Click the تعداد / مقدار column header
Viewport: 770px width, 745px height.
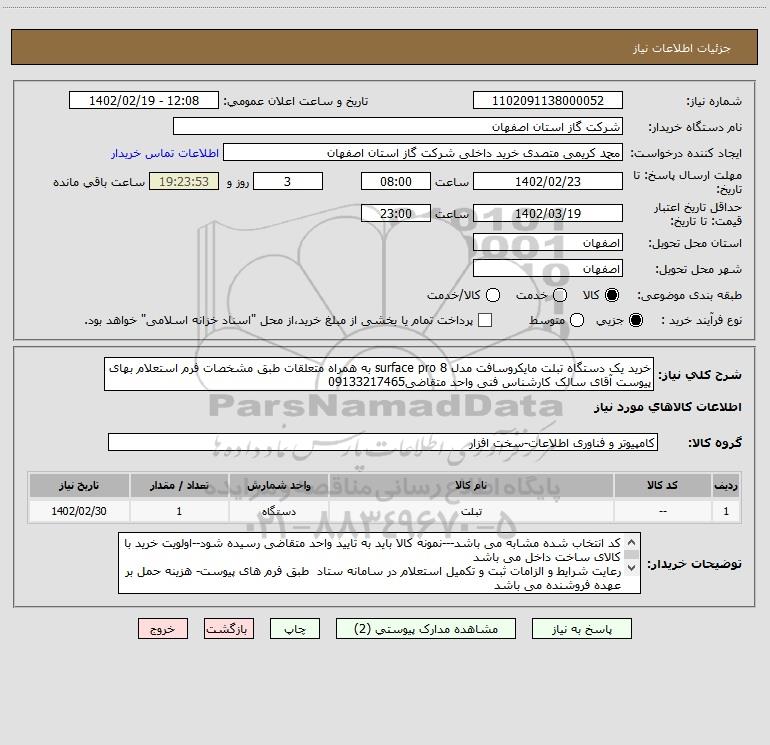(179, 485)
